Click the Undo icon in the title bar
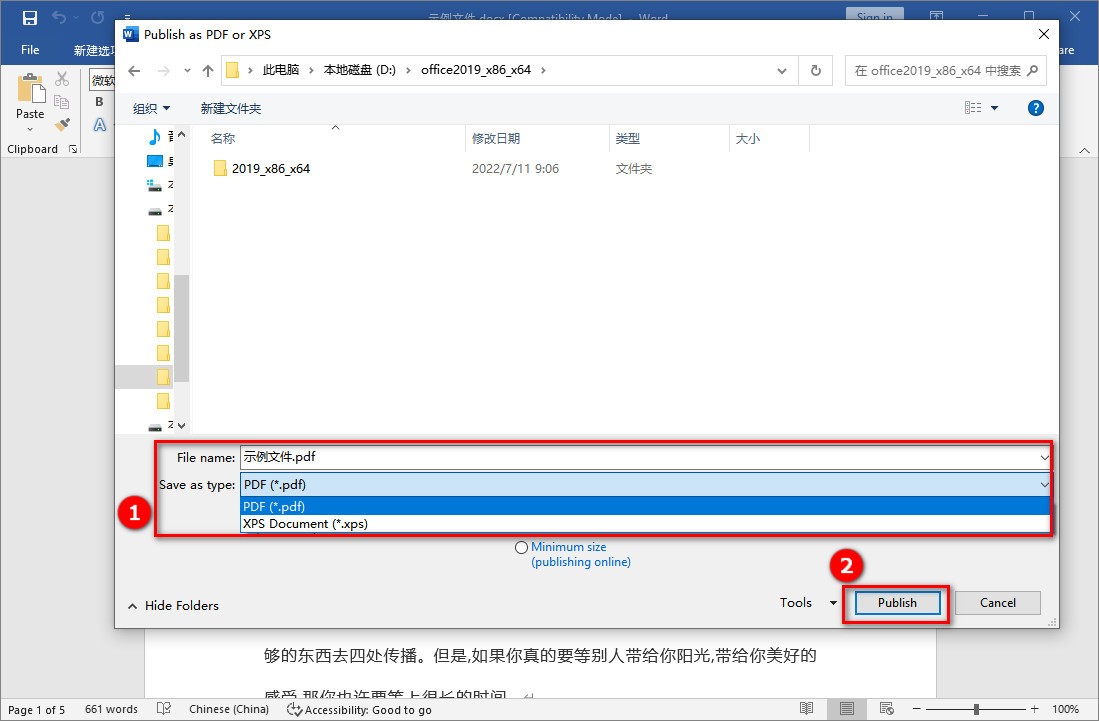Image resolution: width=1099 pixels, height=721 pixels. [57, 15]
